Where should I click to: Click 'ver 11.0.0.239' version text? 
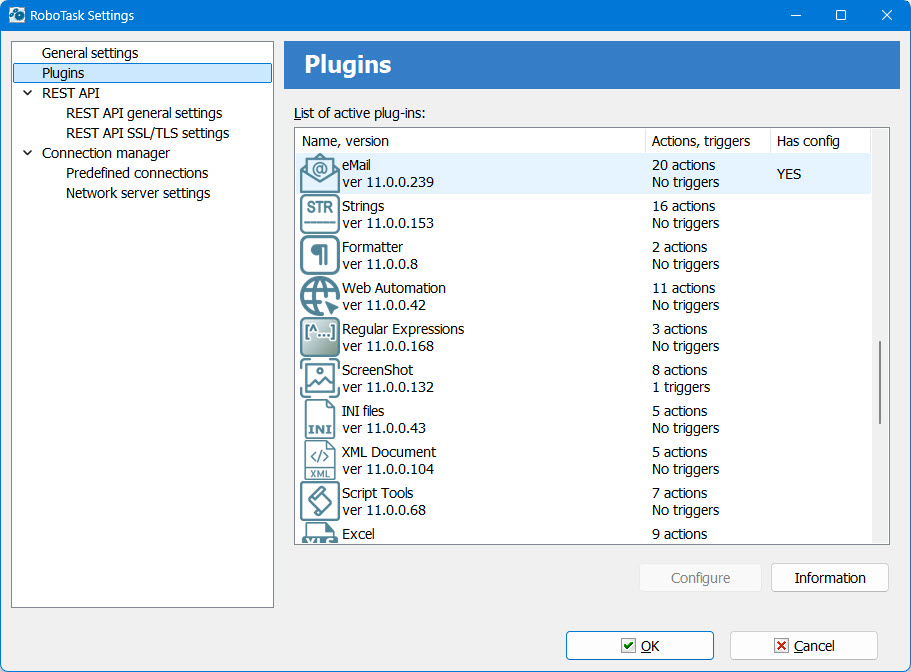[388, 182]
